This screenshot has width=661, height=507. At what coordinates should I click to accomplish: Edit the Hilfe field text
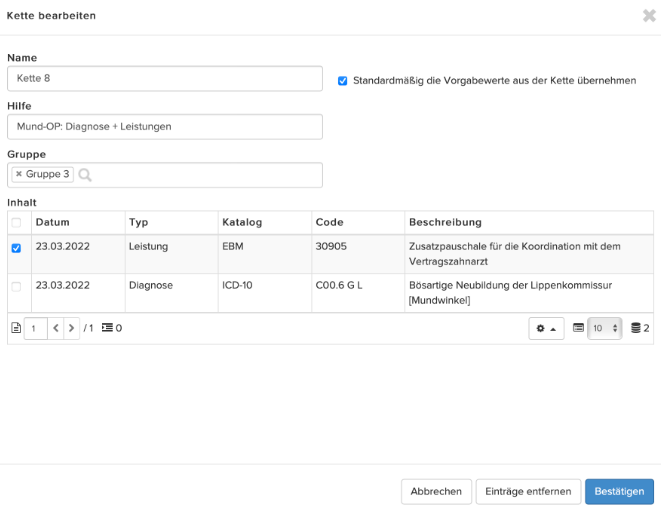tap(165, 126)
